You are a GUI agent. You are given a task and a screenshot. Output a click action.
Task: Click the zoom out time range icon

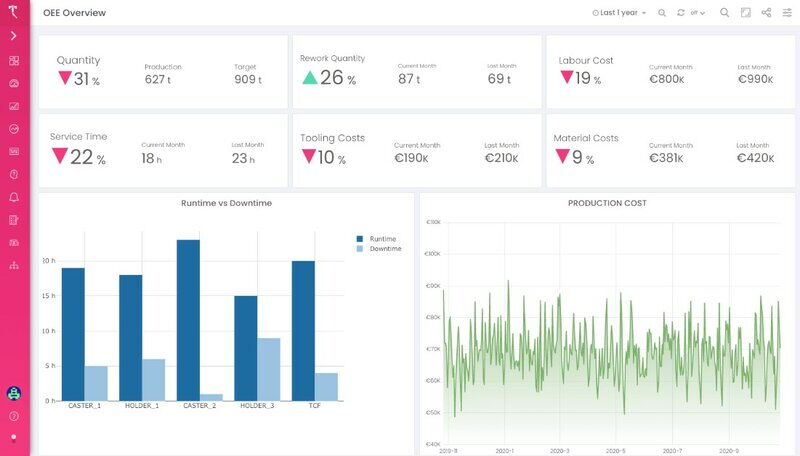click(662, 13)
